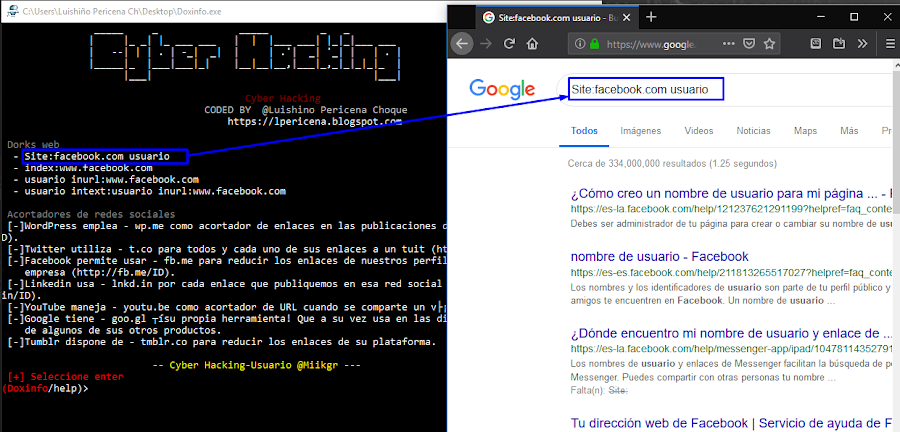Open the Más dropdown in Google
The height and width of the screenshot is (432, 900).
(x=849, y=131)
